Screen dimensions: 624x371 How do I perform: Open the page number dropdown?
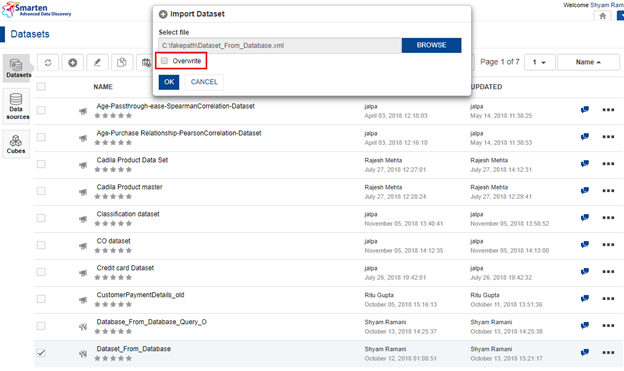point(539,62)
